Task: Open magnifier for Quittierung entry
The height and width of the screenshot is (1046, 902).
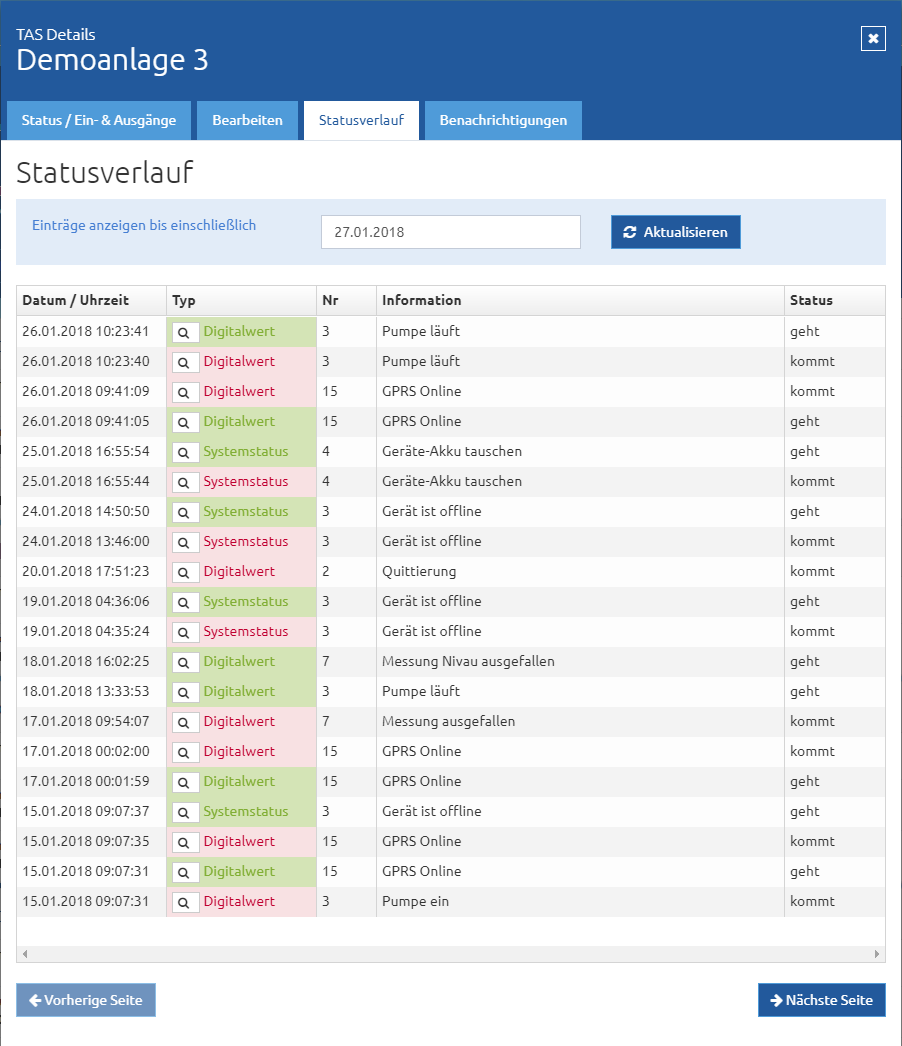Action: (x=185, y=572)
